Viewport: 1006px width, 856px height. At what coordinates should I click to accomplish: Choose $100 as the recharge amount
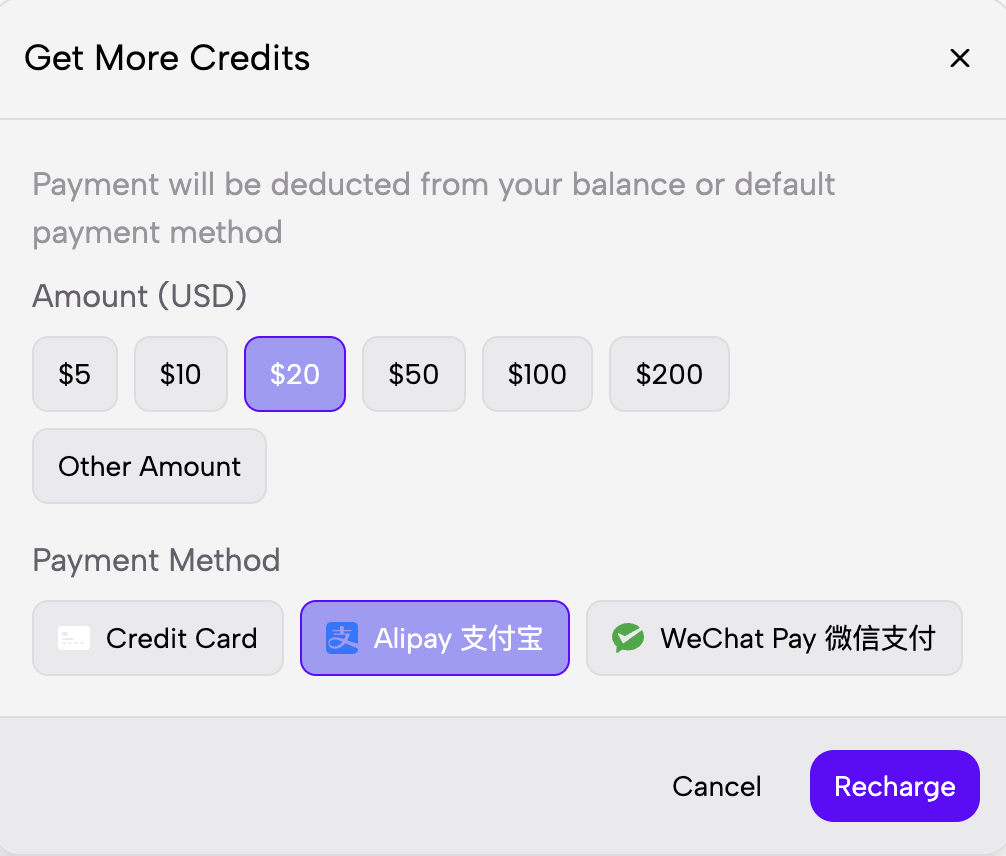537,374
